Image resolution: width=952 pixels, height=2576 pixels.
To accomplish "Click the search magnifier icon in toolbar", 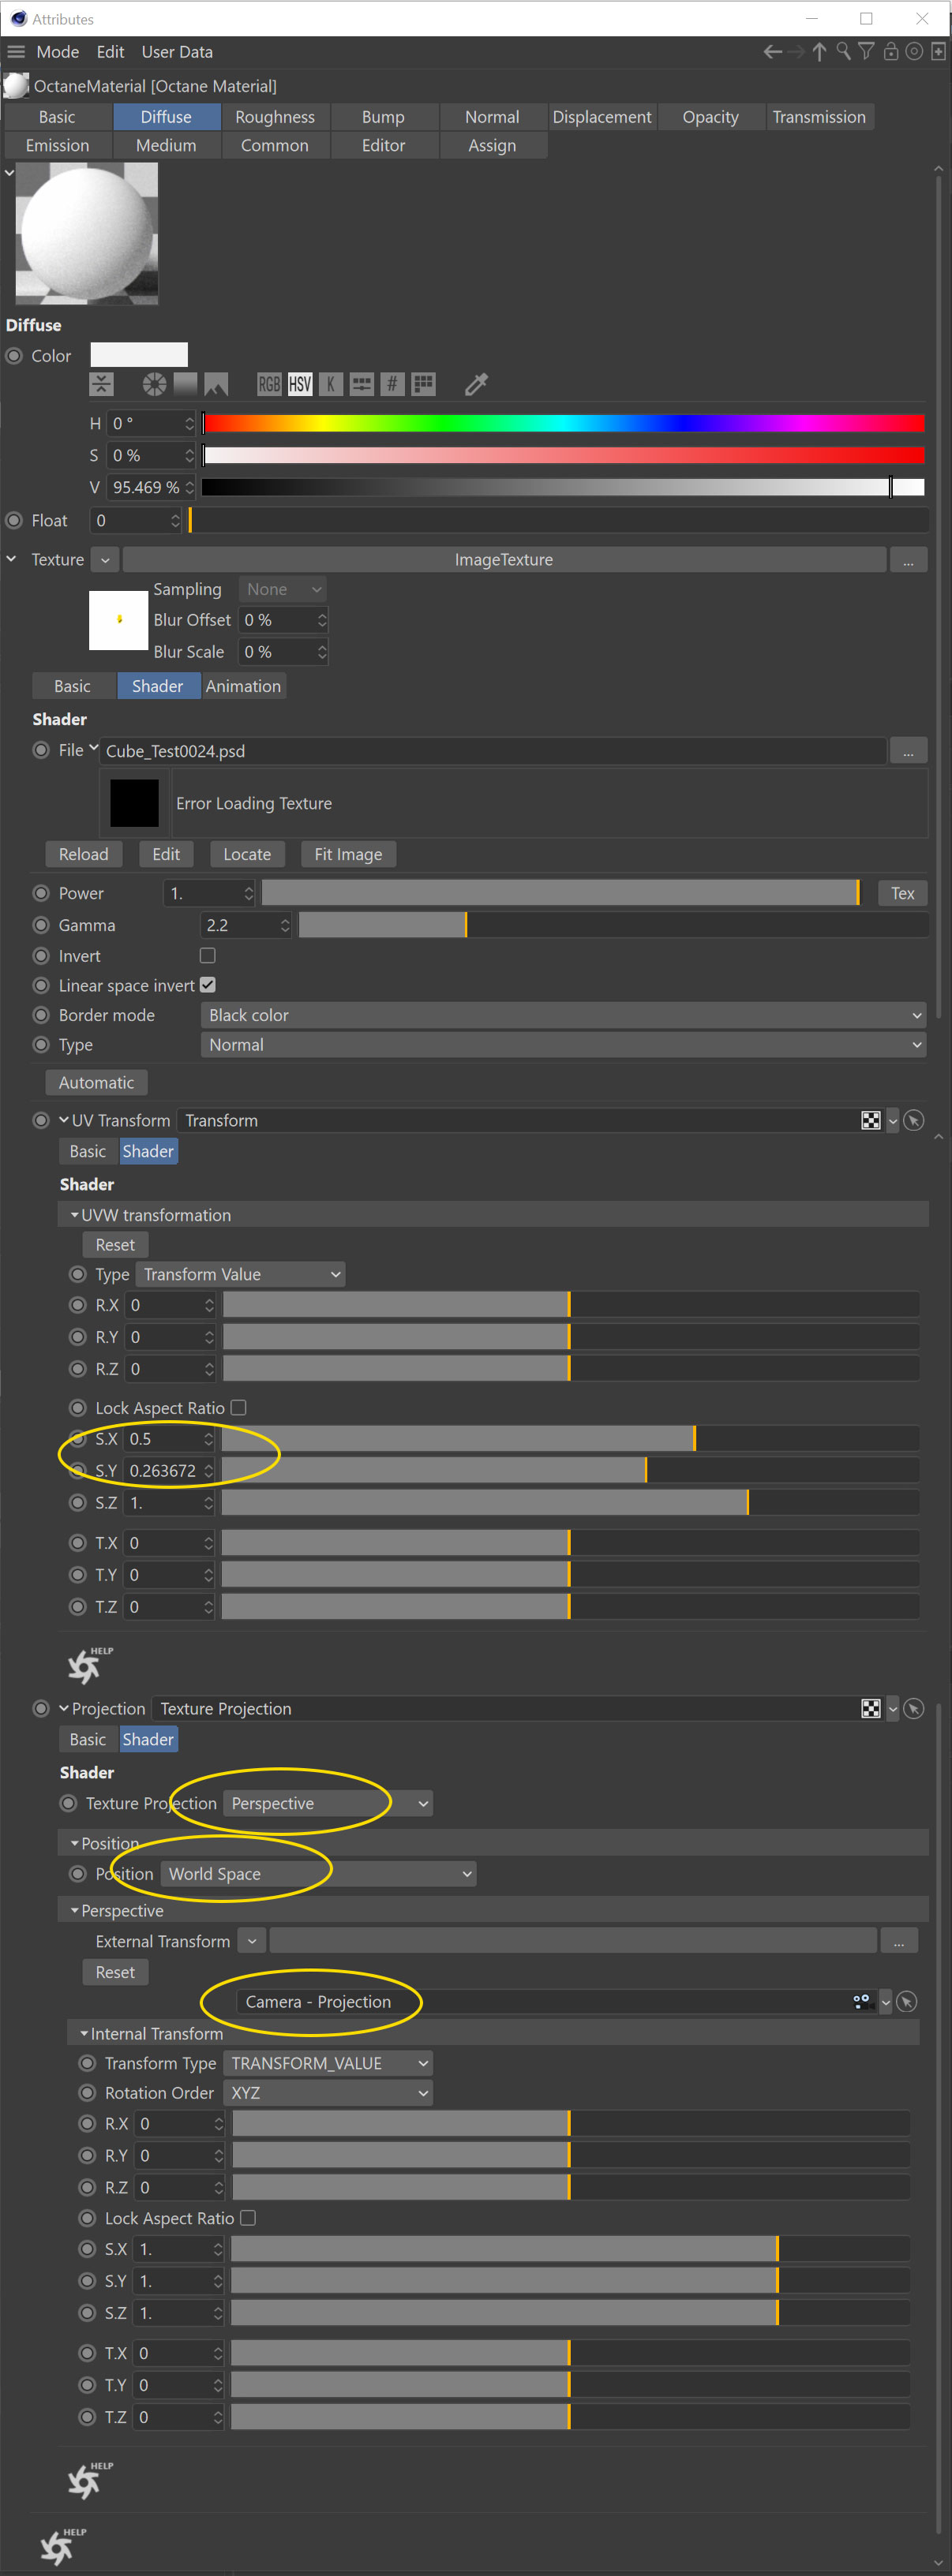I will [x=843, y=52].
